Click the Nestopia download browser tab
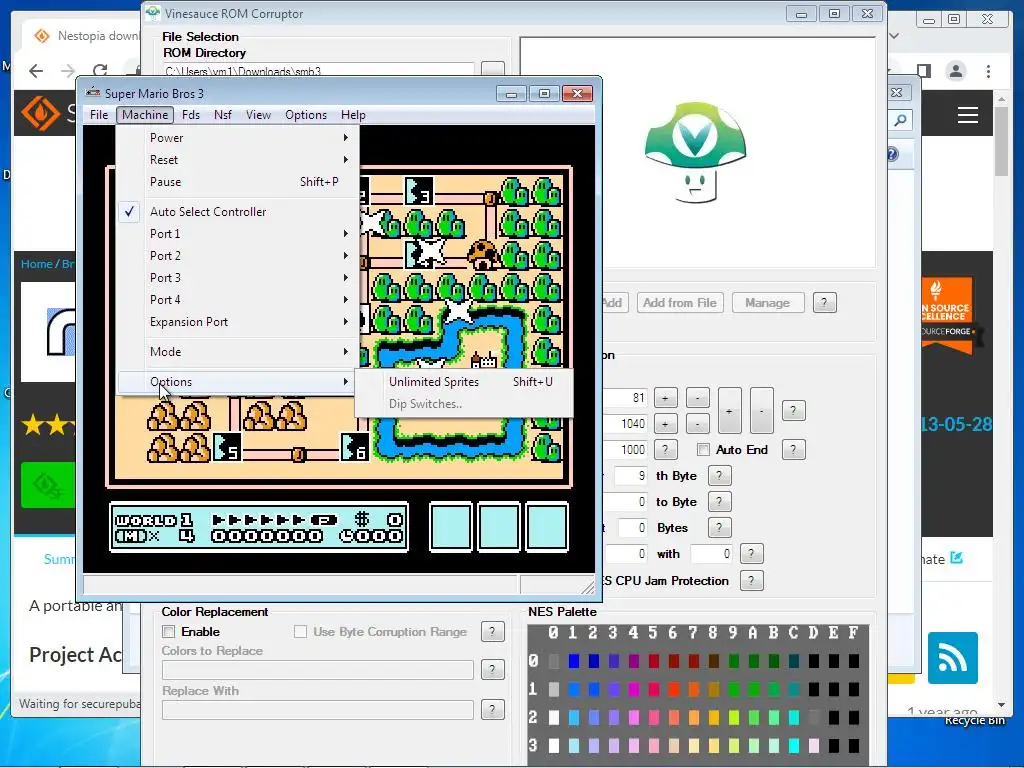Image resolution: width=1024 pixels, height=768 pixels. point(82,36)
